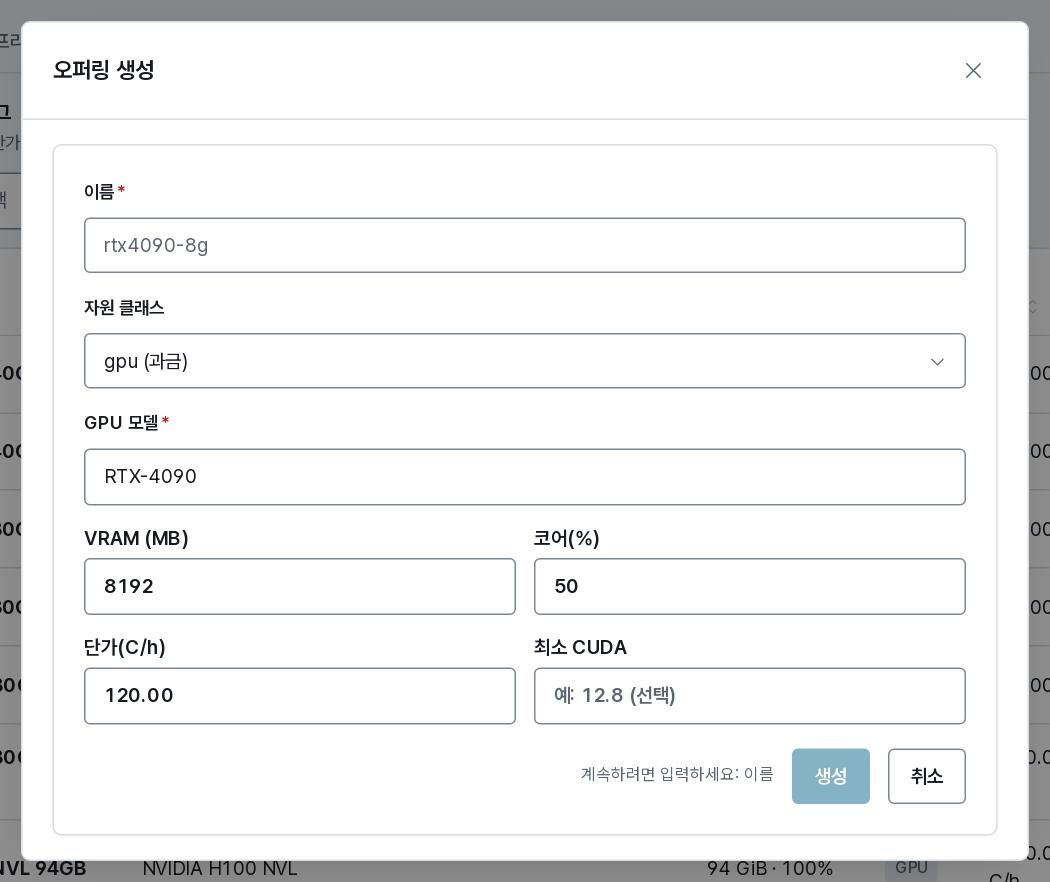Viewport: 1050px width, 882px height.
Task: Click the GPU 모델 input field
Action: [x=524, y=477]
